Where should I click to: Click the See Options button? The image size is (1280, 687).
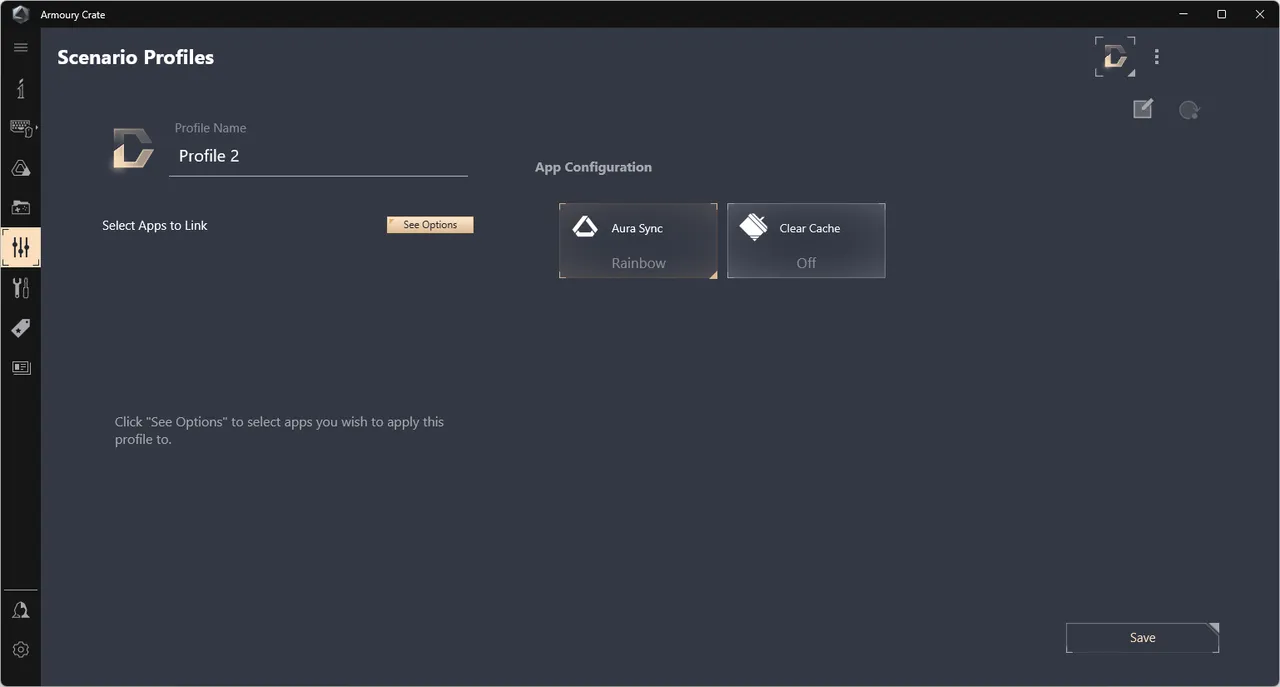click(x=430, y=225)
